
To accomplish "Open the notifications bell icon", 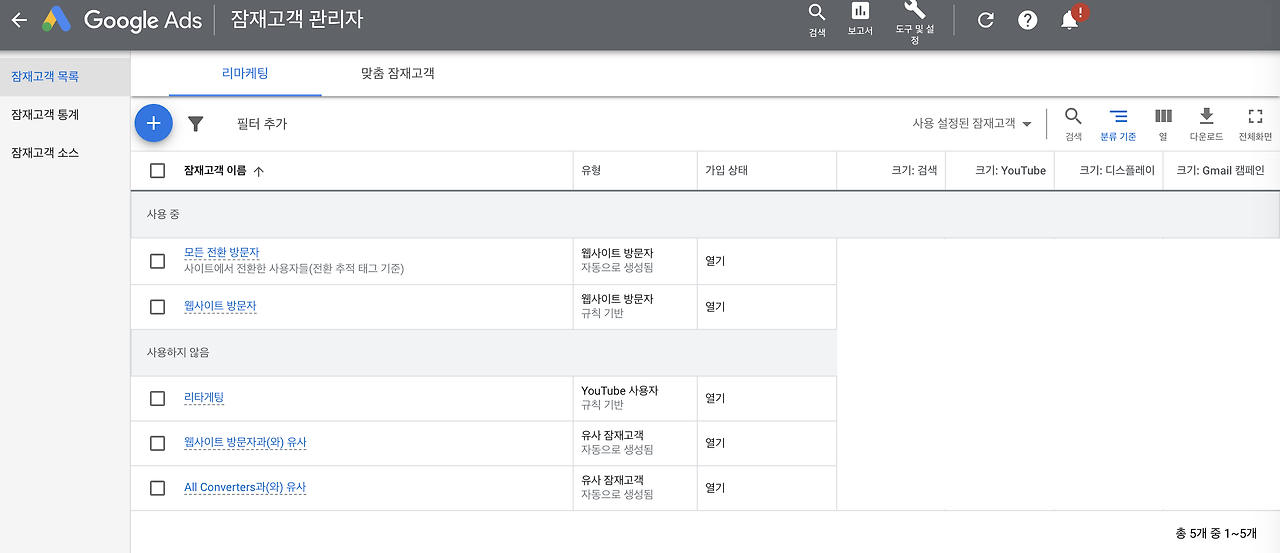I will (x=1071, y=19).
